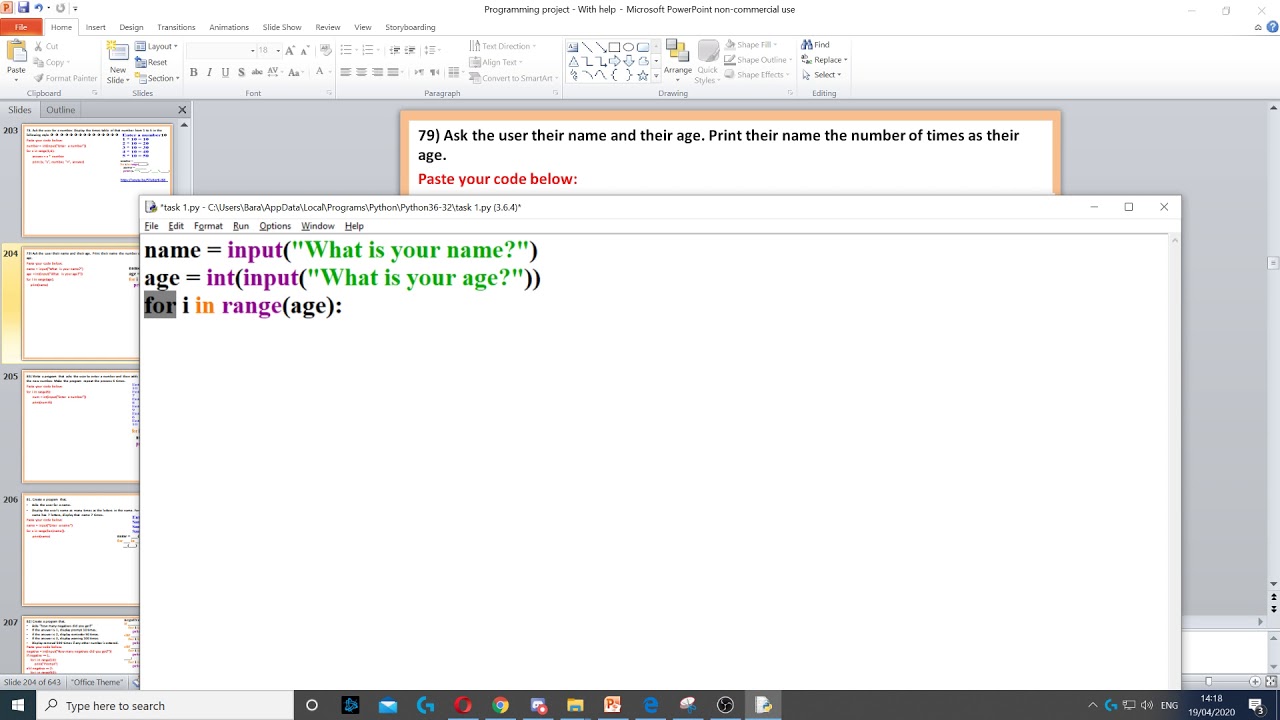Open the Insert ribbon tab

pos(96,27)
